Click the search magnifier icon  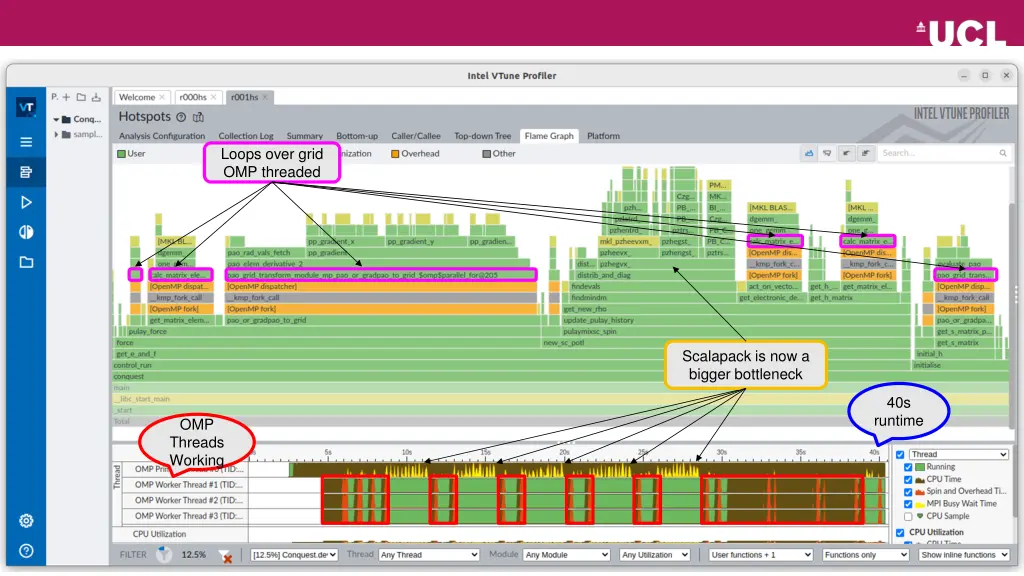click(x=1002, y=153)
